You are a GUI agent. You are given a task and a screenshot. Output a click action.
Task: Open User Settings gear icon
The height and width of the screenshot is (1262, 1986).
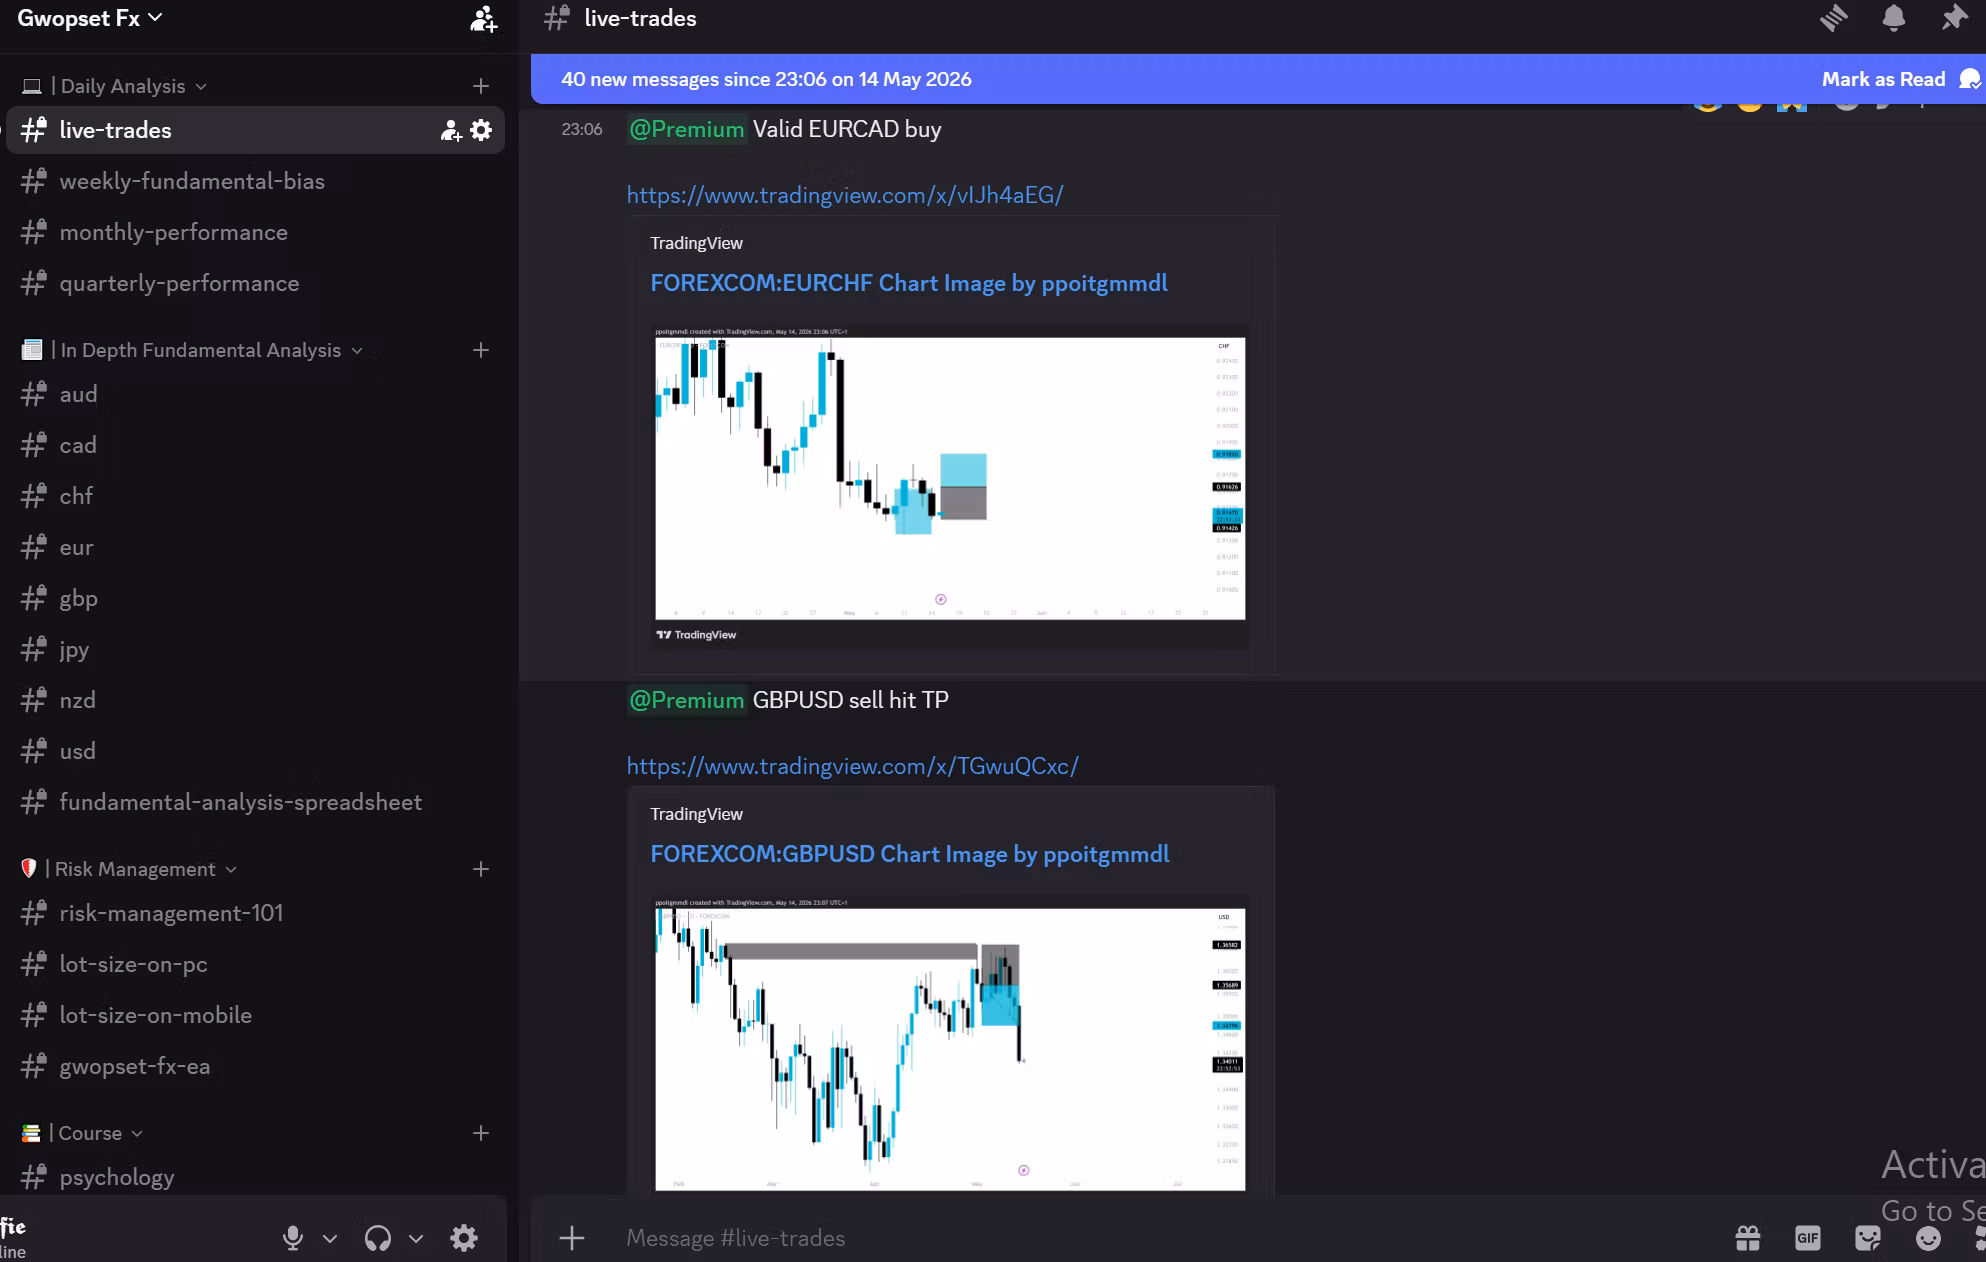[x=464, y=1238]
